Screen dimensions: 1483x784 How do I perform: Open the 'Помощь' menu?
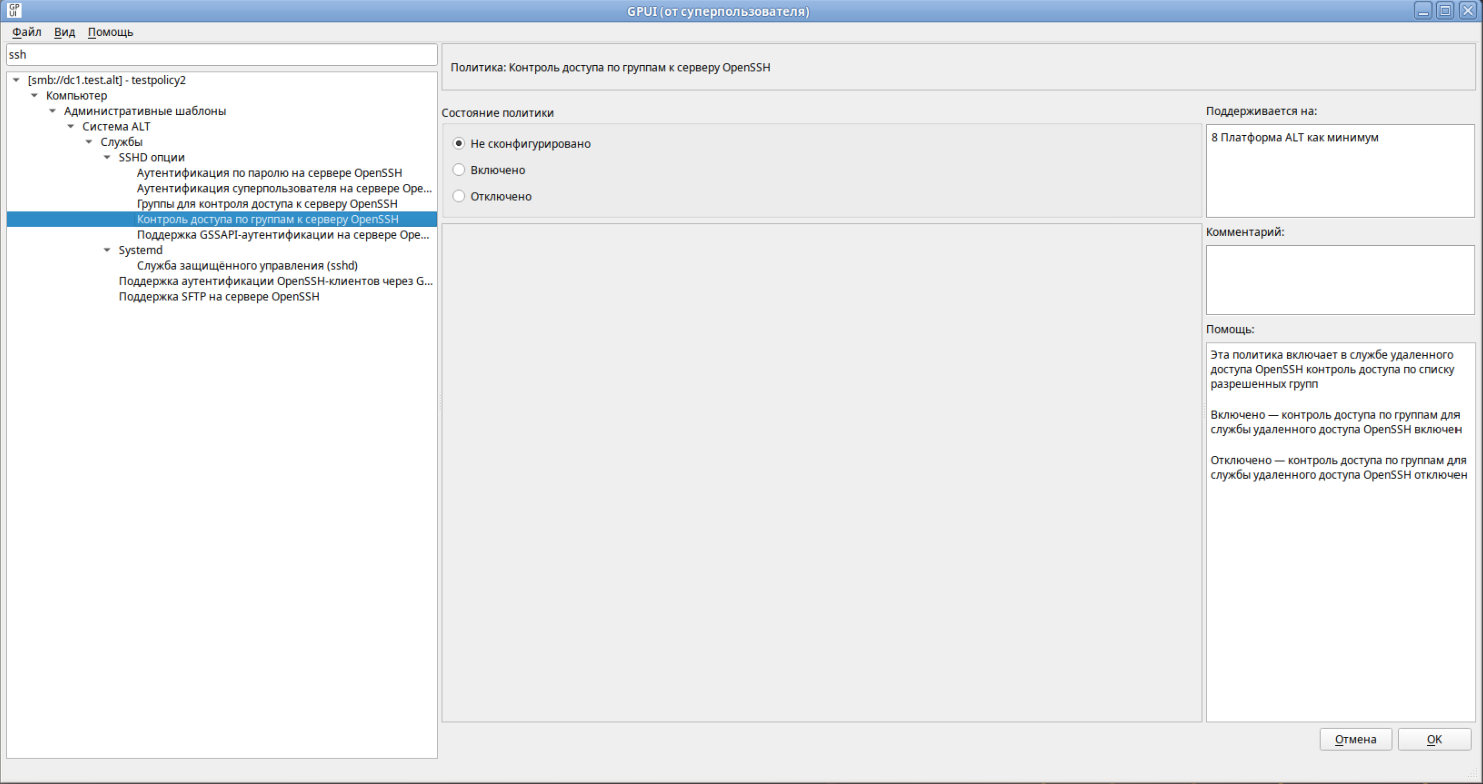tap(110, 32)
